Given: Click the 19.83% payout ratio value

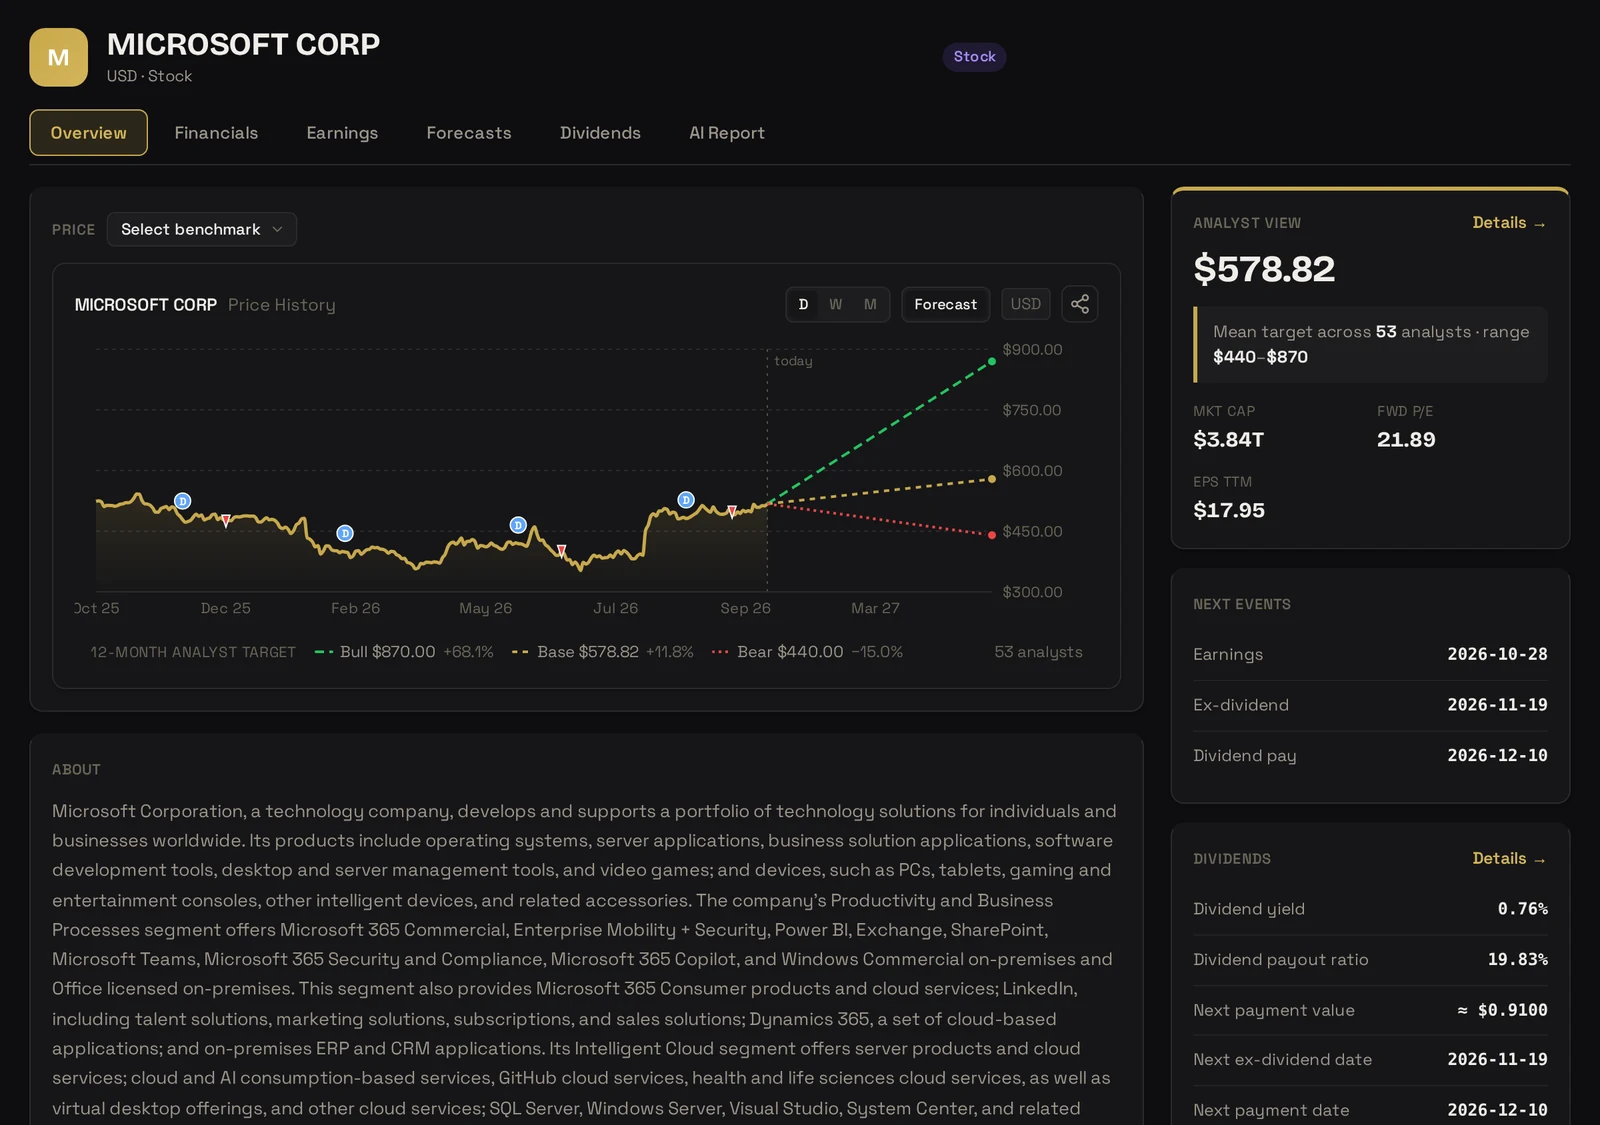Looking at the screenshot, I should point(1517,960).
